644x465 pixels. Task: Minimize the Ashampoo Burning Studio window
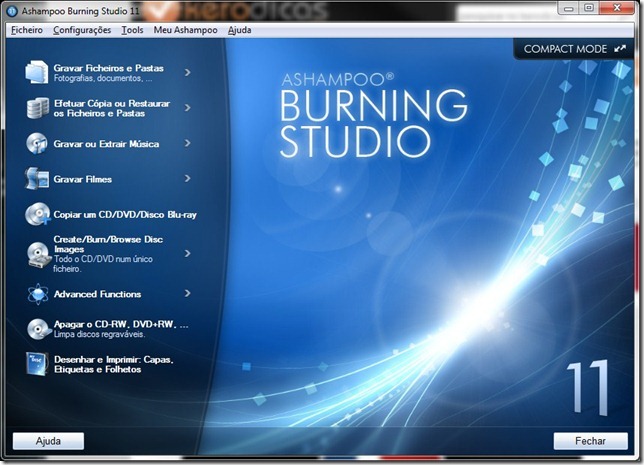click(568, 8)
